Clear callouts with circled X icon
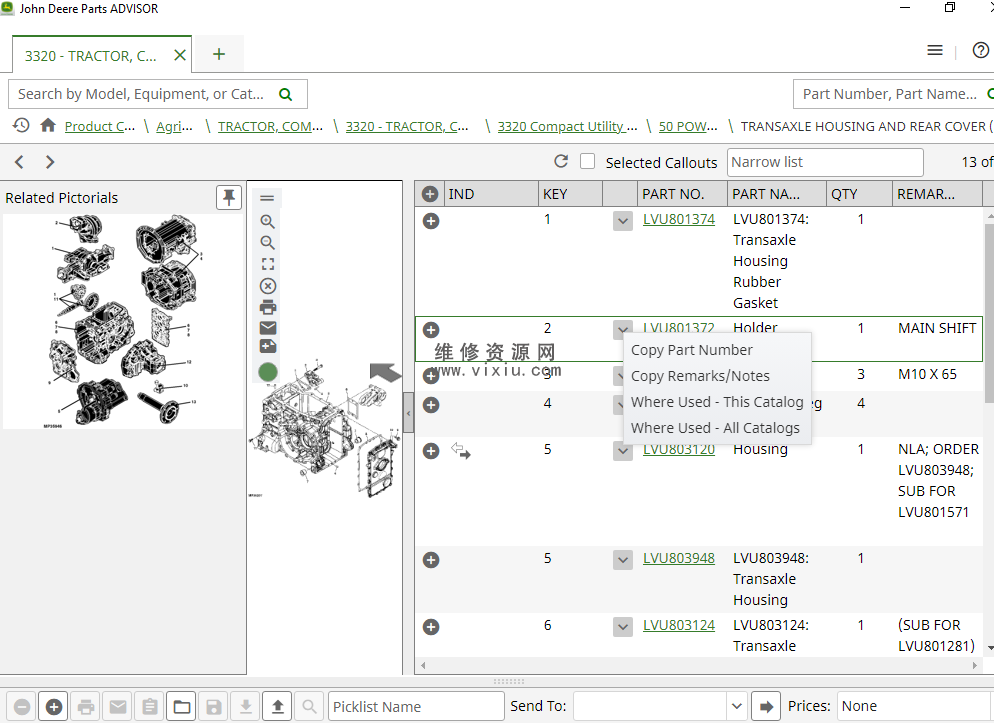Screen dimensions: 994x723 pos(268,286)
